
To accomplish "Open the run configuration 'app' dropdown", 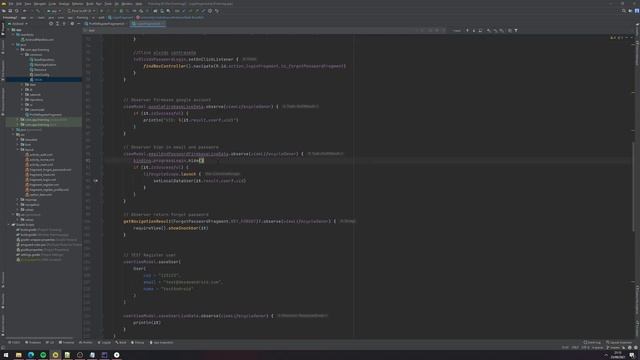I will (54, 11).
